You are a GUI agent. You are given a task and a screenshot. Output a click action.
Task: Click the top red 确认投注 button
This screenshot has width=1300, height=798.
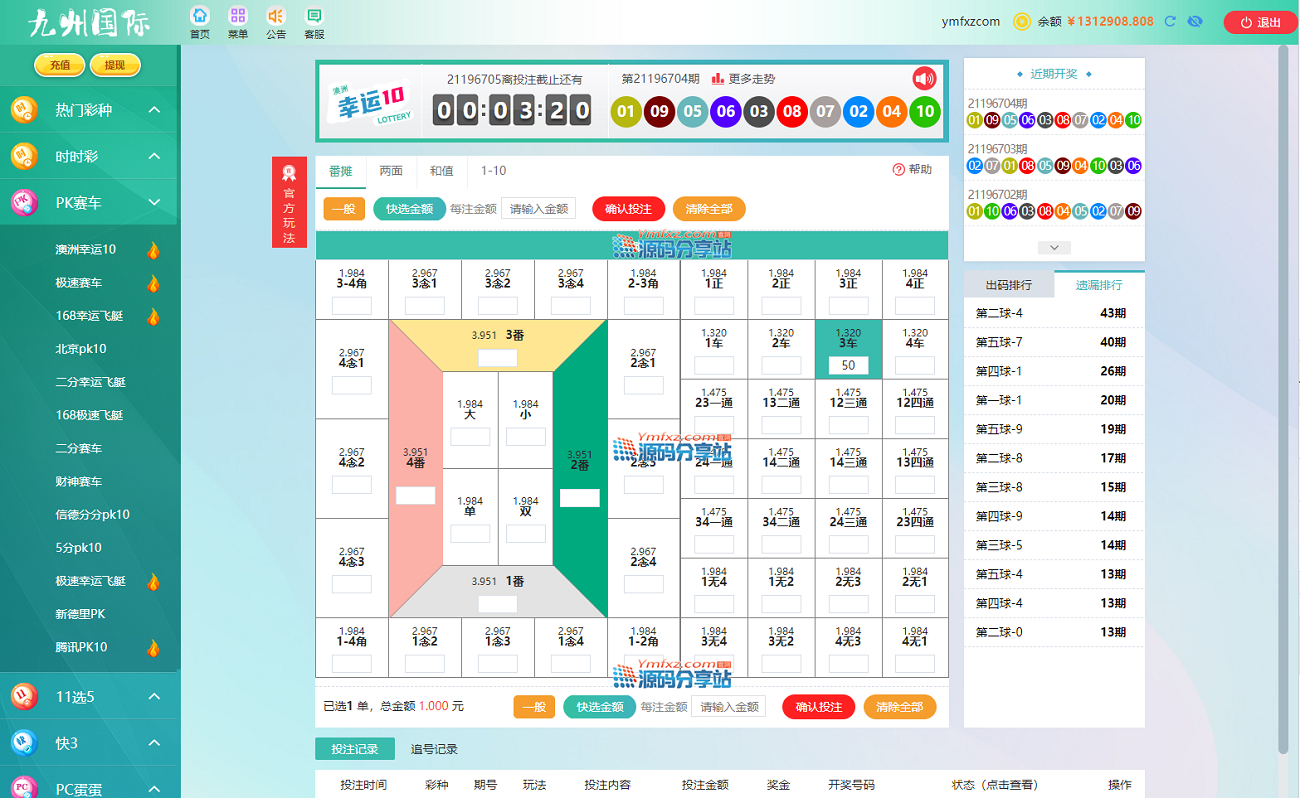(x=628, y=209)
